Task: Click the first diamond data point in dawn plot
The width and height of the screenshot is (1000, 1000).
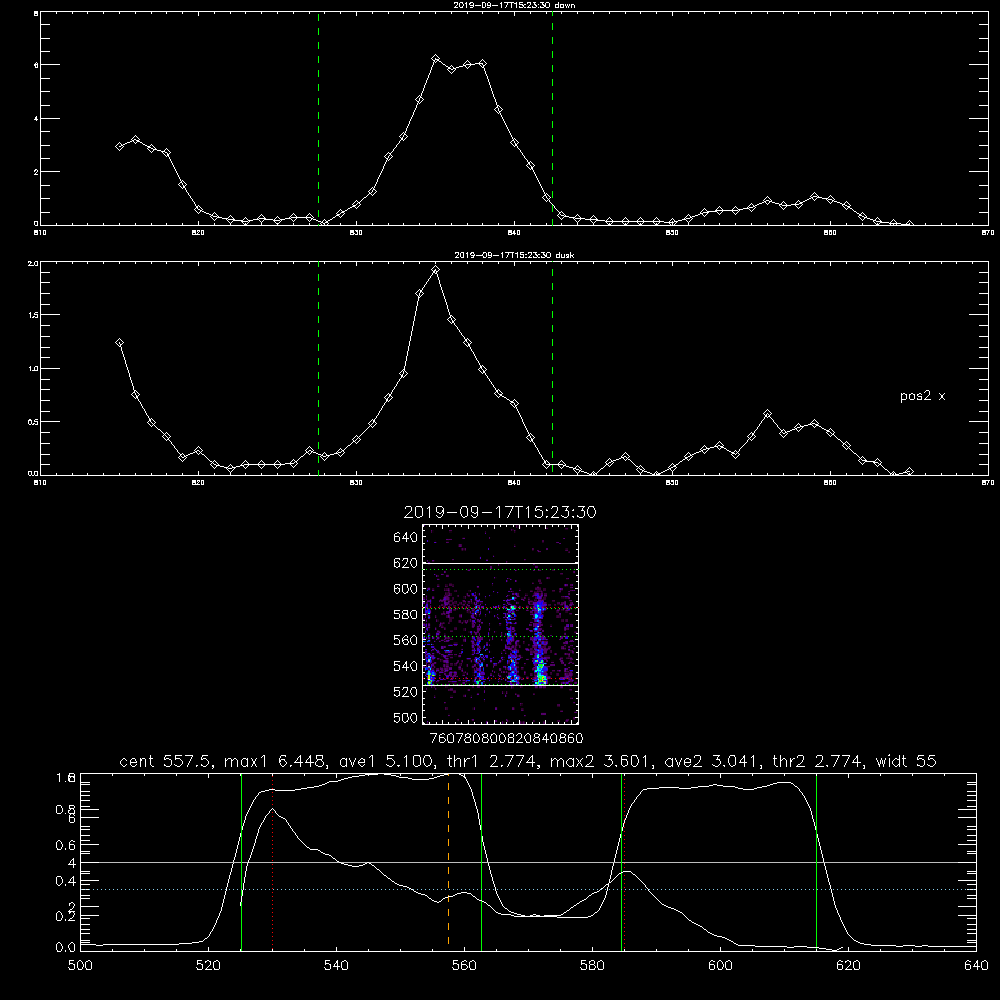Action: (119, 146)
